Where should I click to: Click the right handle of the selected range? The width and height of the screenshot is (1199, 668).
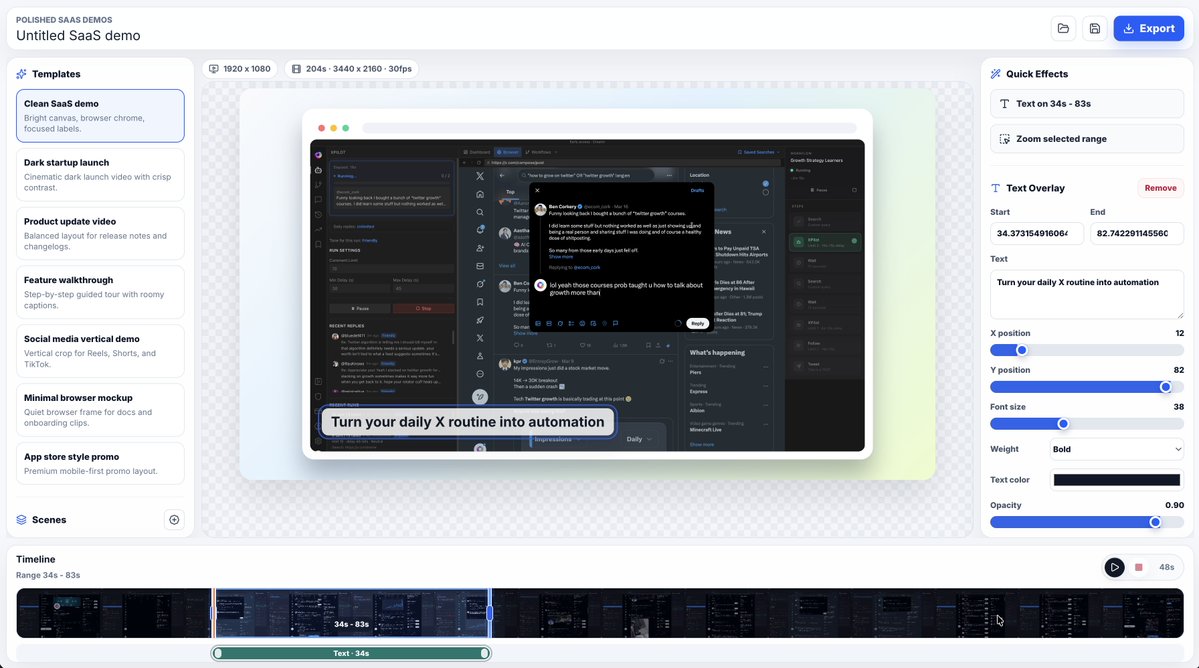click(489, 613)
